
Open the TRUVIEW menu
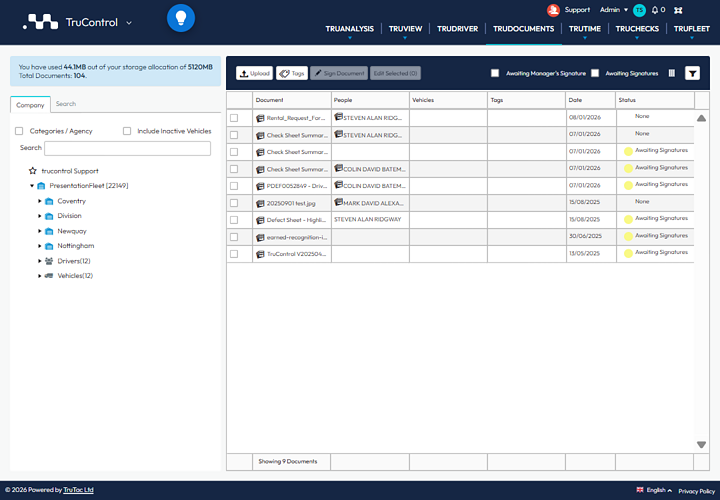405,29
